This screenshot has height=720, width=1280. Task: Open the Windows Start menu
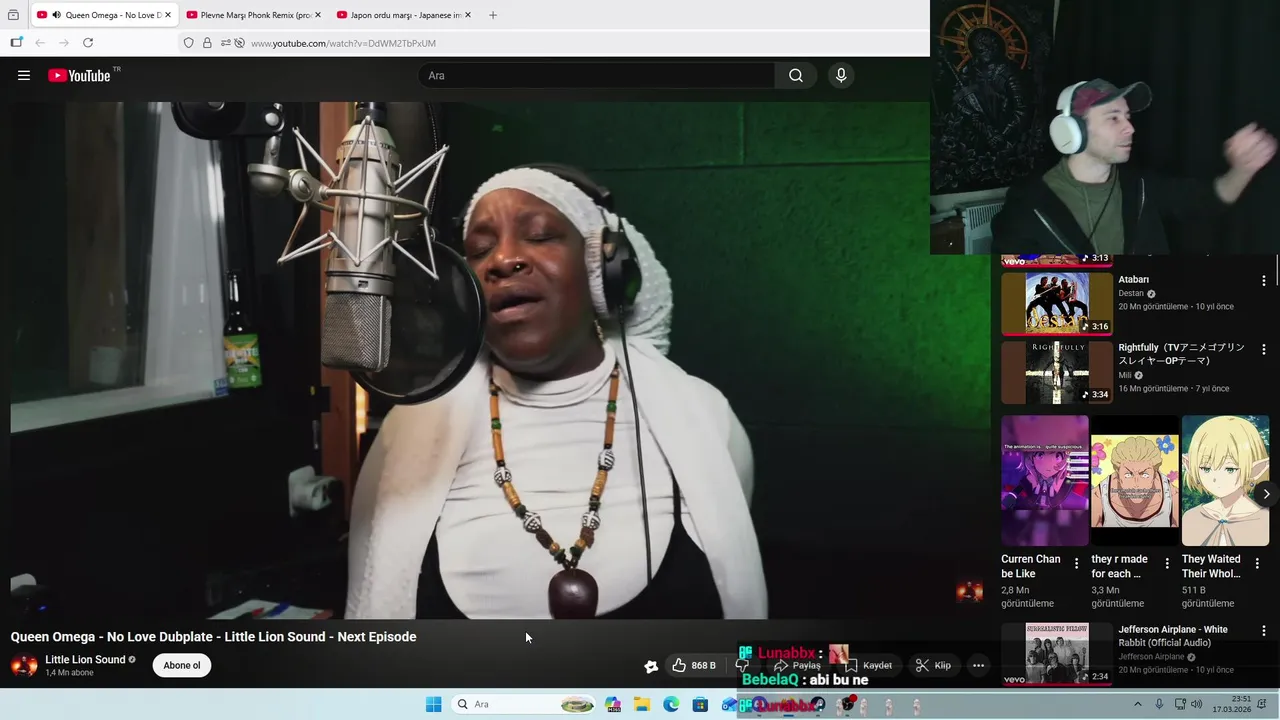433,704
